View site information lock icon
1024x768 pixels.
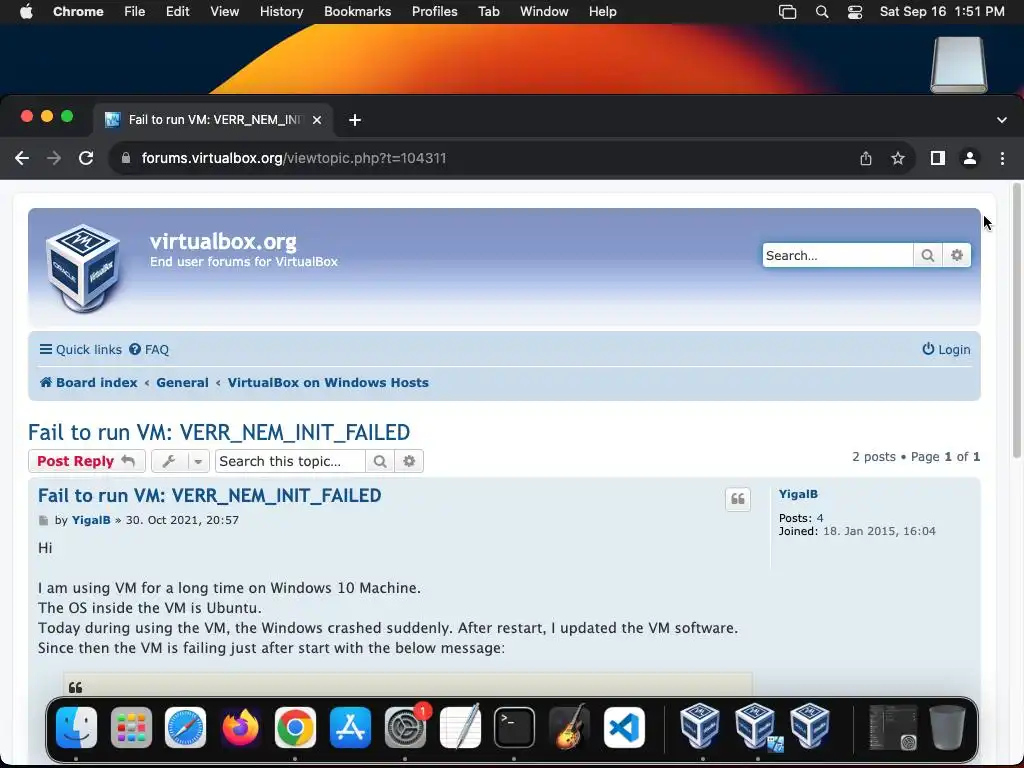click(x=126, y=158)
